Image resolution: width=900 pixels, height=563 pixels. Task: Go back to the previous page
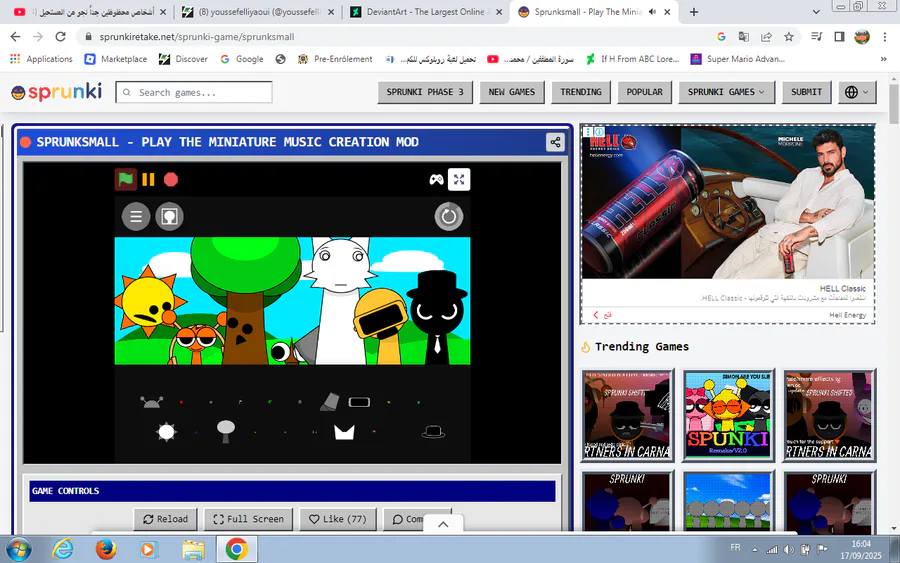coord(15,37)
